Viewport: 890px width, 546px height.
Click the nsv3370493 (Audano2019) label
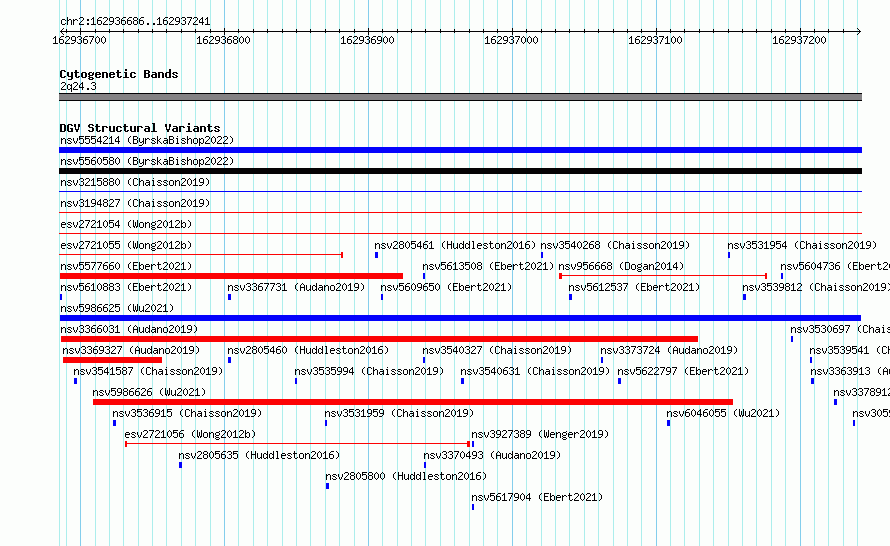[x=492, y=455]
